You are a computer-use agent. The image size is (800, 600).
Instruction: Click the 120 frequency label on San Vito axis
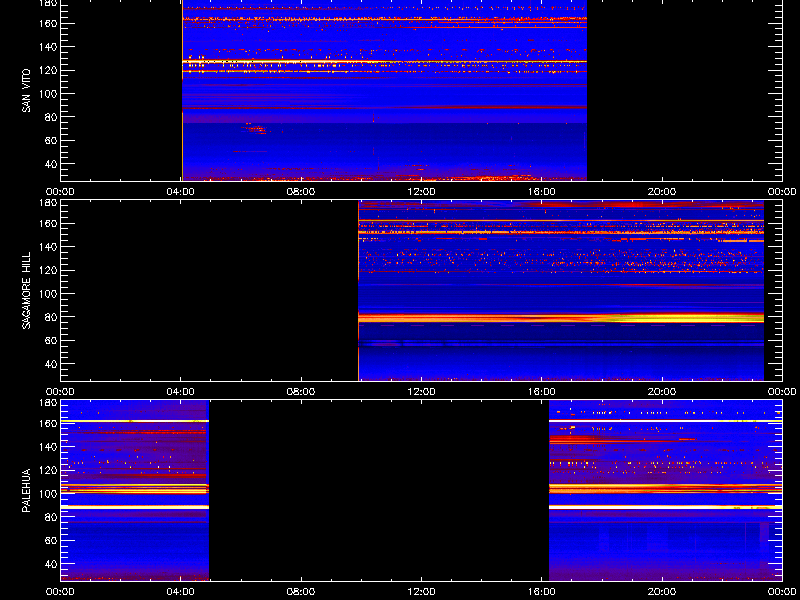pos(49,70)
